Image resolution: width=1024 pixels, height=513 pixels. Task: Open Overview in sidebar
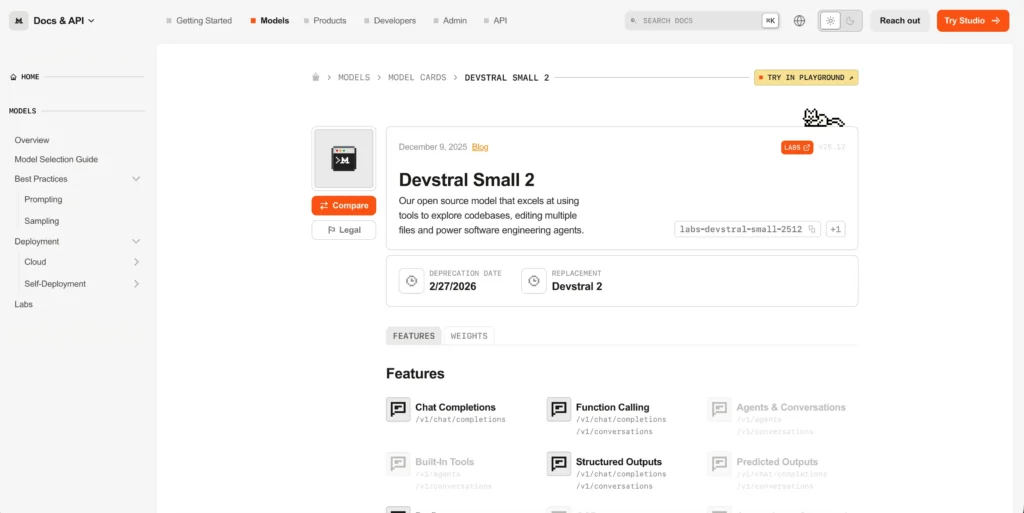[32, 140]
